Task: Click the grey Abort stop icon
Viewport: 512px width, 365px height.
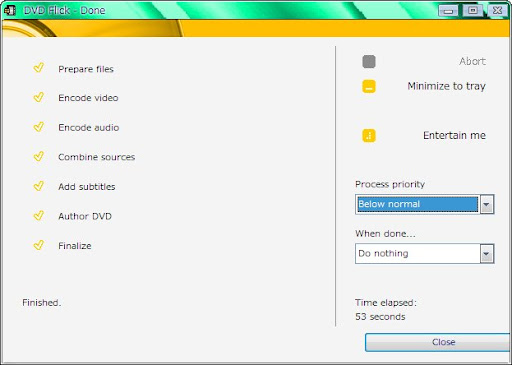Action: pyautogui.click(x=369, y=62)
